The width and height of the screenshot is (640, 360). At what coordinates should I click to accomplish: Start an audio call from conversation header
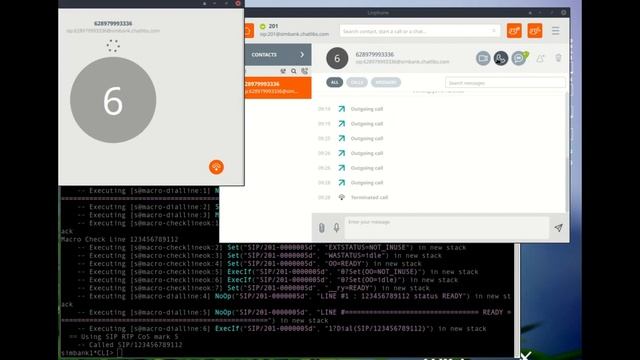501,58
